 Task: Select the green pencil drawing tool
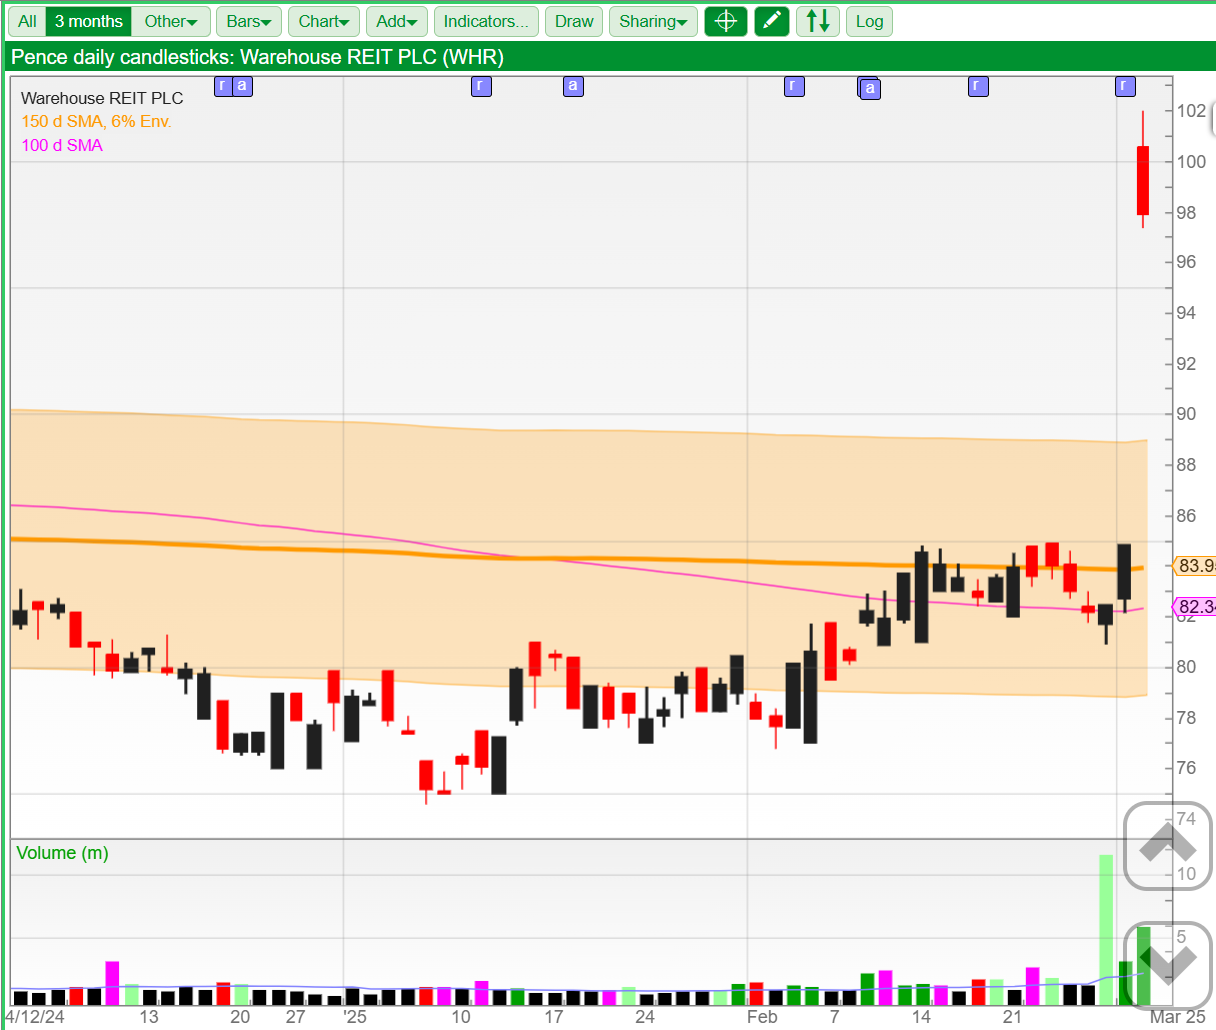click(772, 21)
